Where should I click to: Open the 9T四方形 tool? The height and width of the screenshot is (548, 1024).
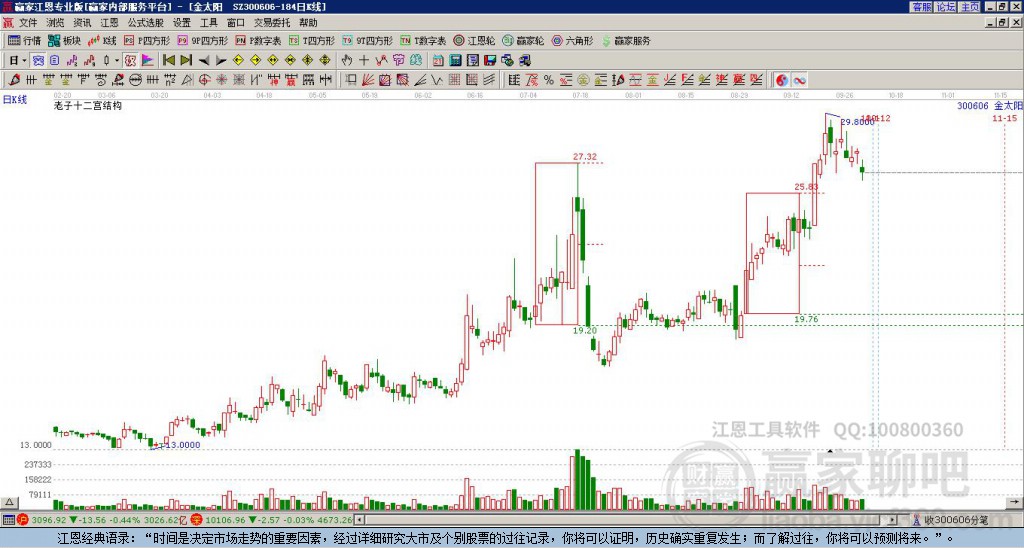coord(367,40)
